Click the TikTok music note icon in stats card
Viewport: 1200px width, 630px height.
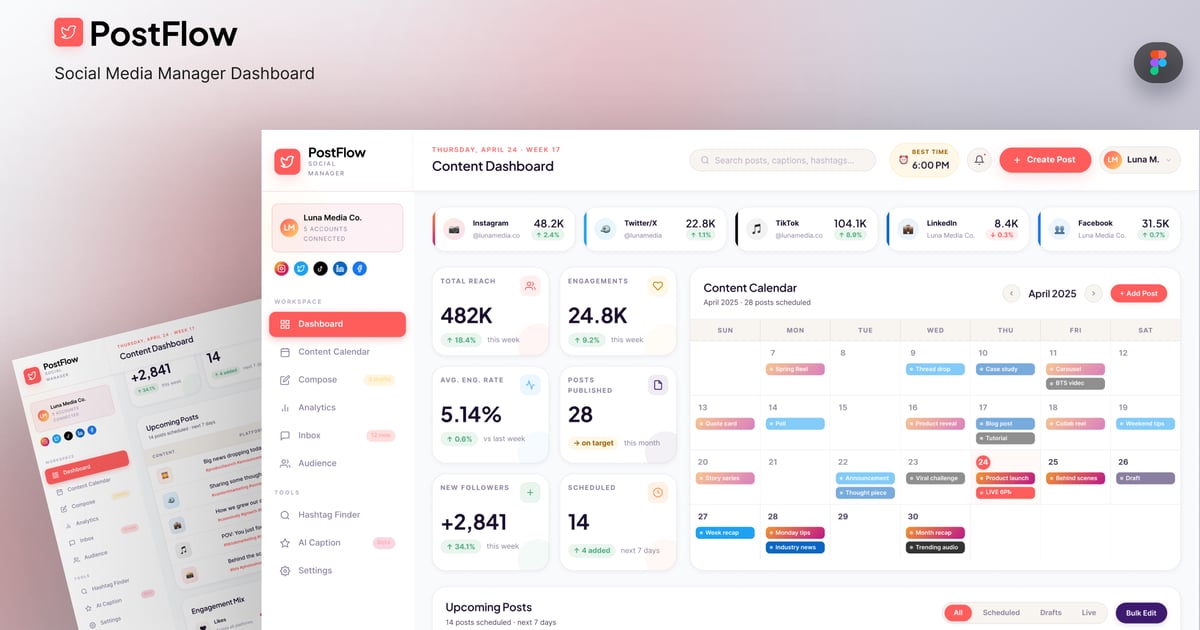point(757,229)
